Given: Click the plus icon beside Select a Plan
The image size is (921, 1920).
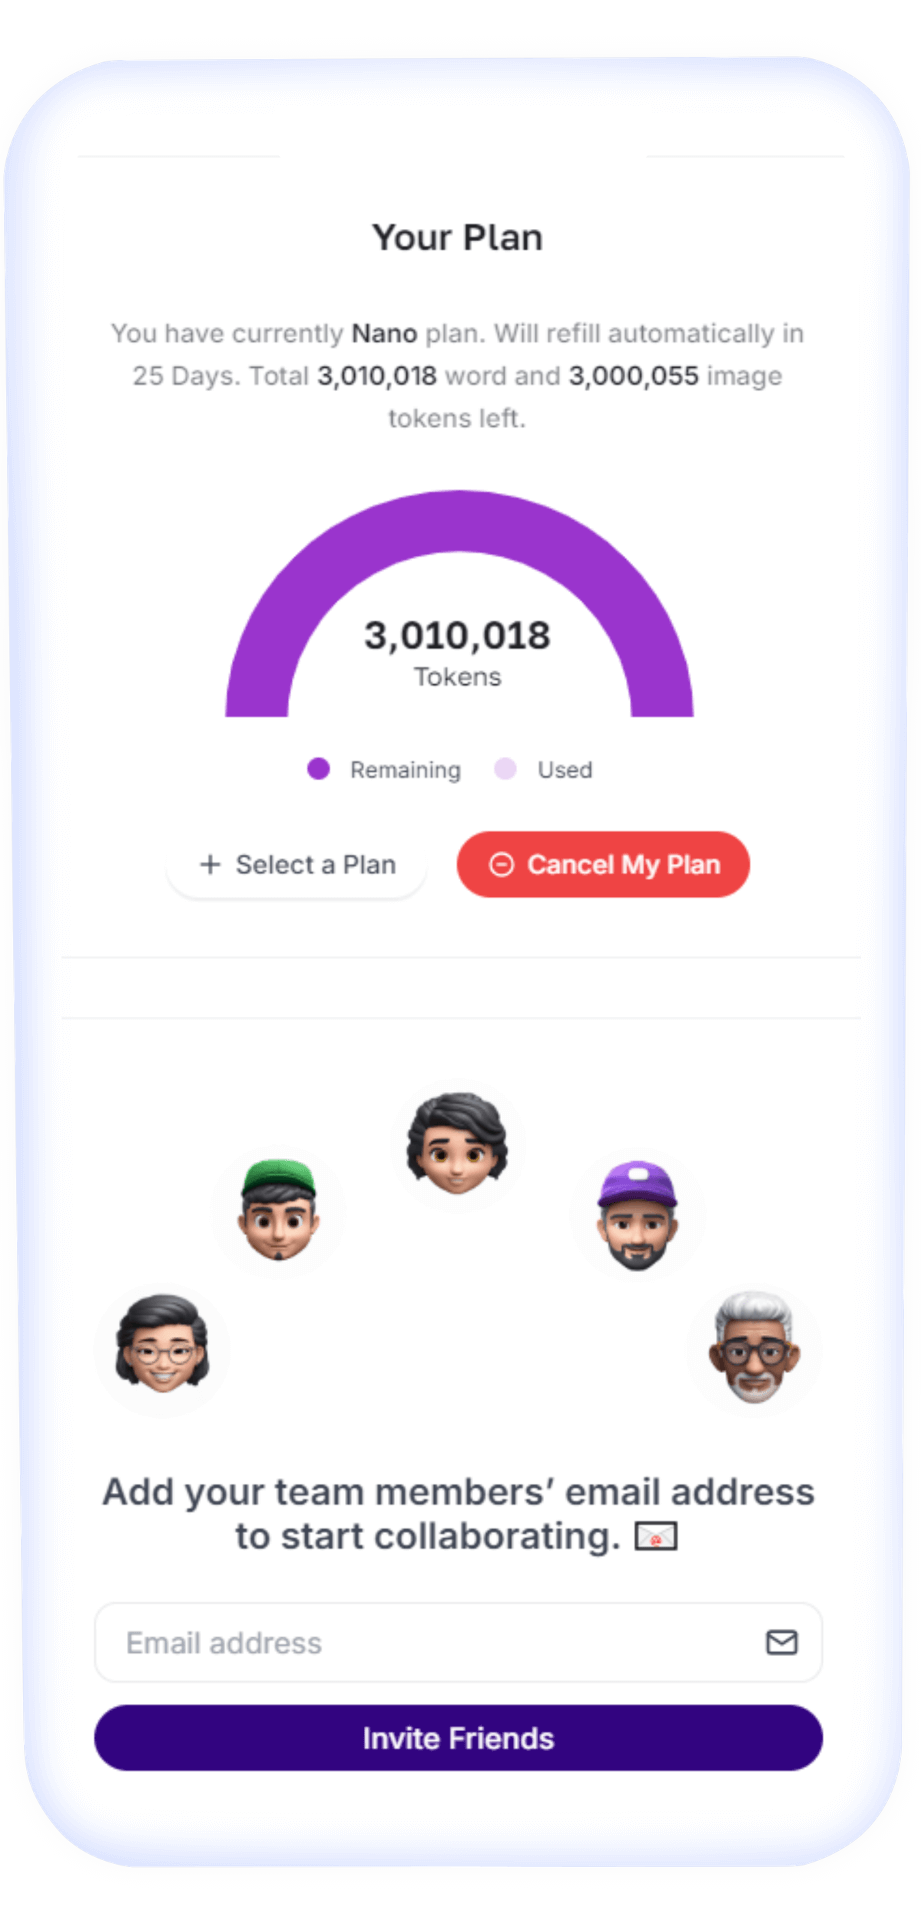Looking at the screenshot, I should 210,864.
